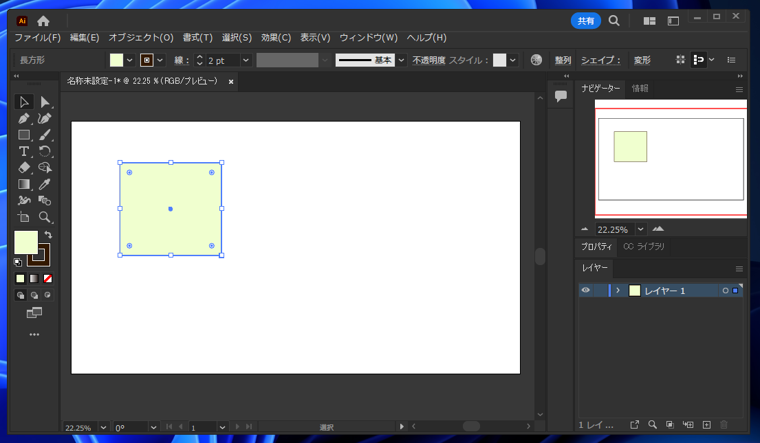Open status bar zoom level dropdown
The image size is (760, 443).
click(103, 427)
